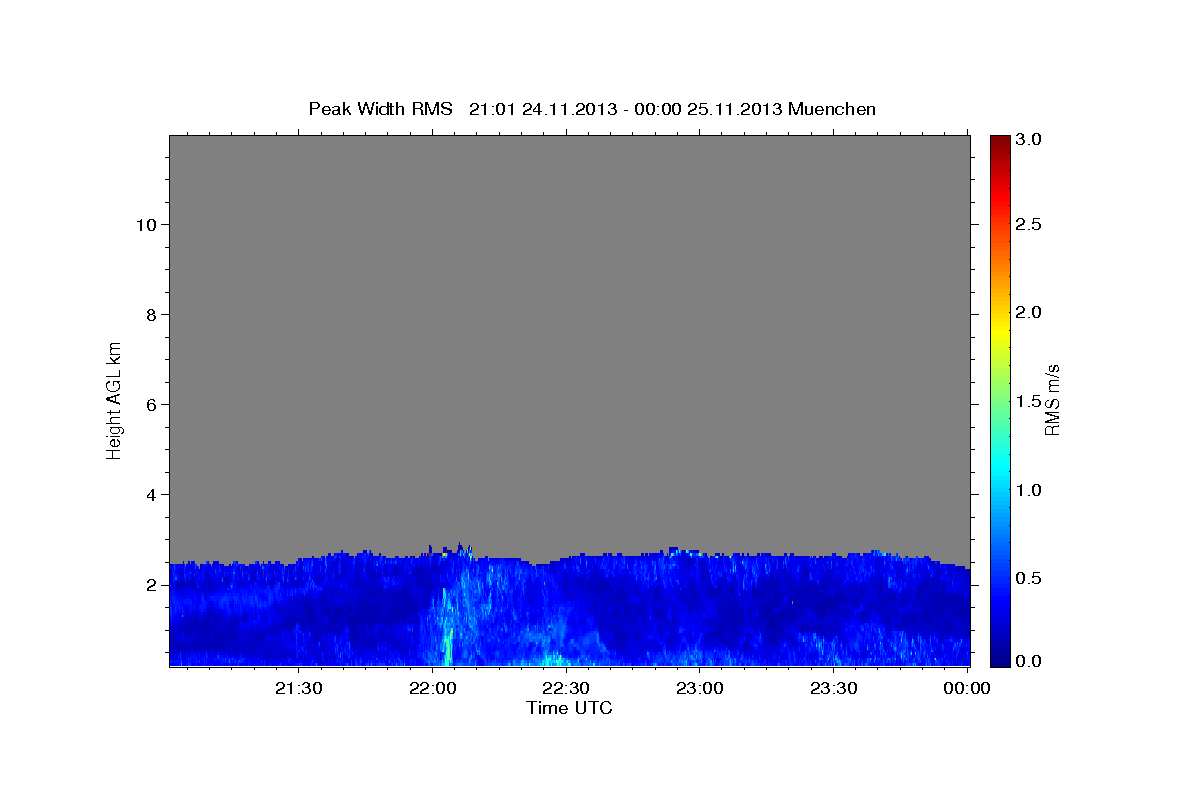Click the 00:00 time tick label
Screen dimensions: 1200x800
coord(967,688)
